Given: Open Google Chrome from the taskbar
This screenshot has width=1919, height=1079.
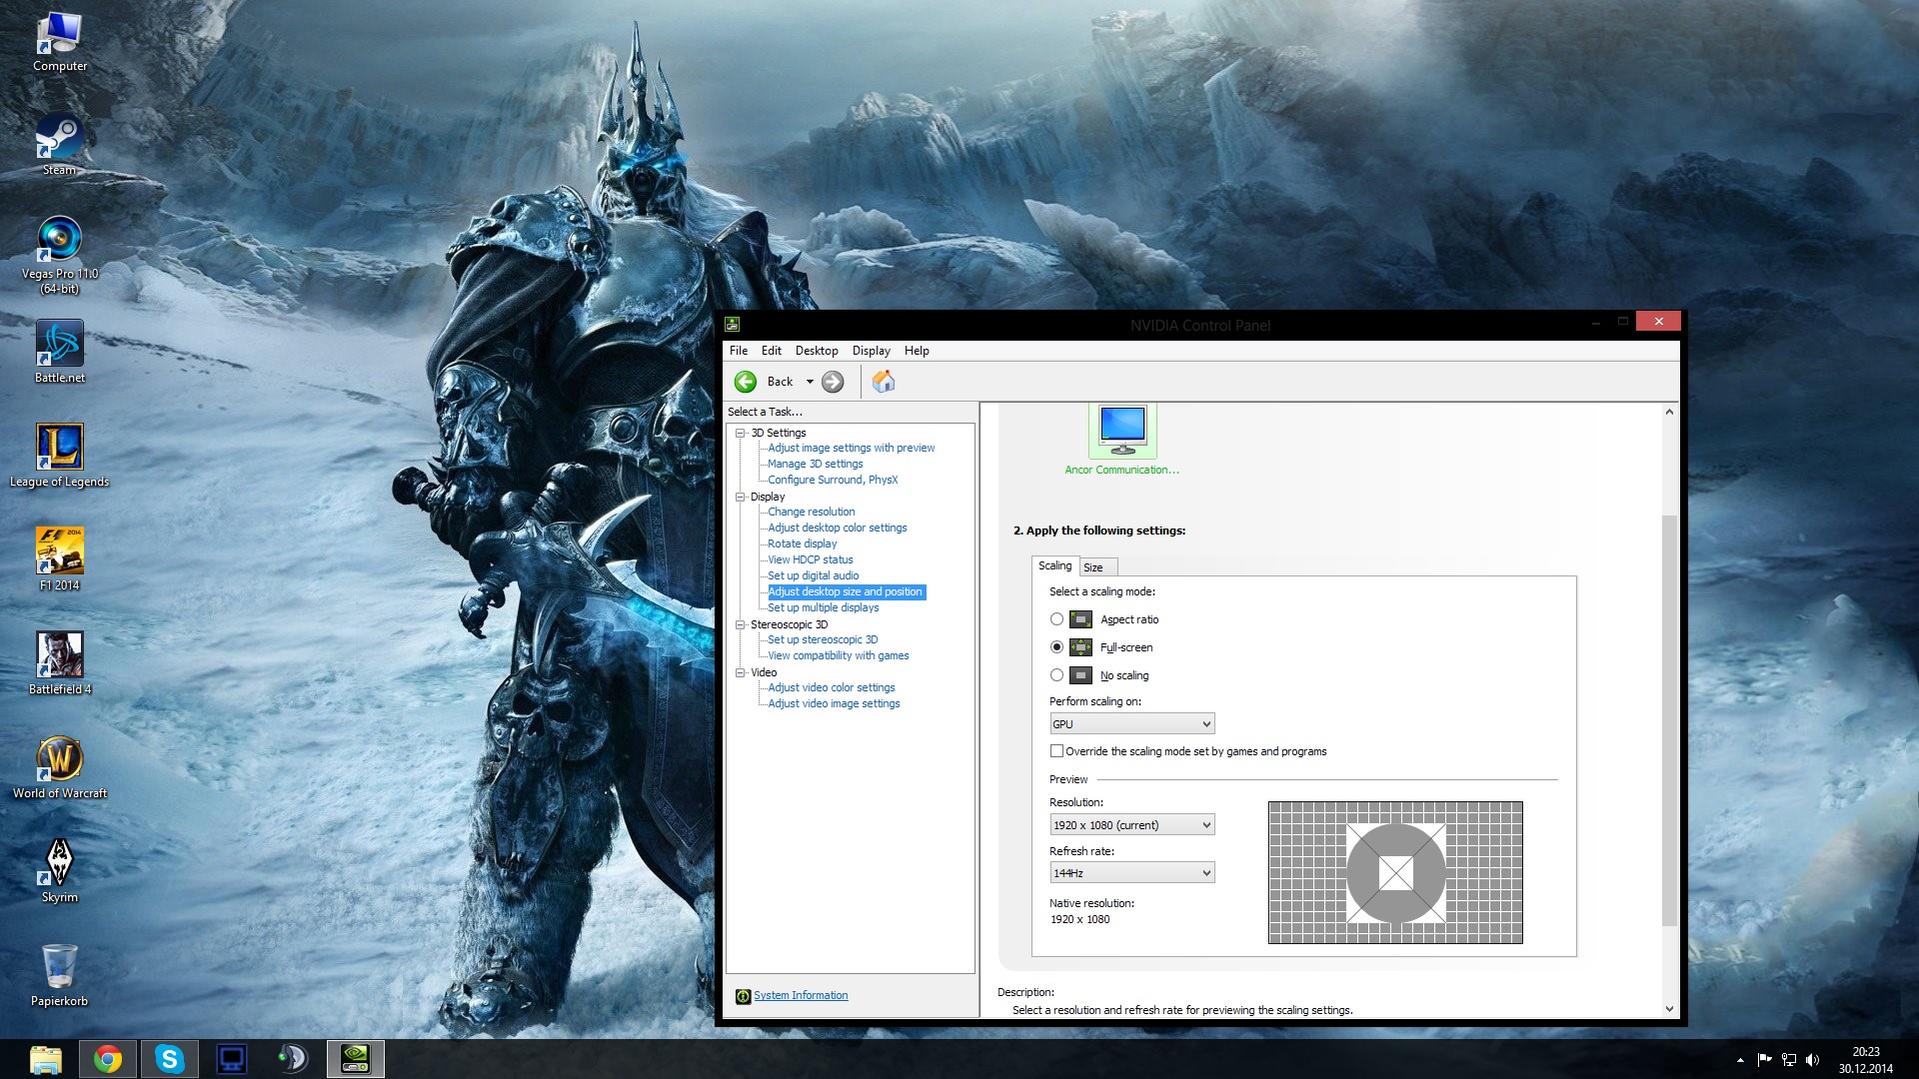Looking at the screenshot, I should click(x=108, y=1059).
